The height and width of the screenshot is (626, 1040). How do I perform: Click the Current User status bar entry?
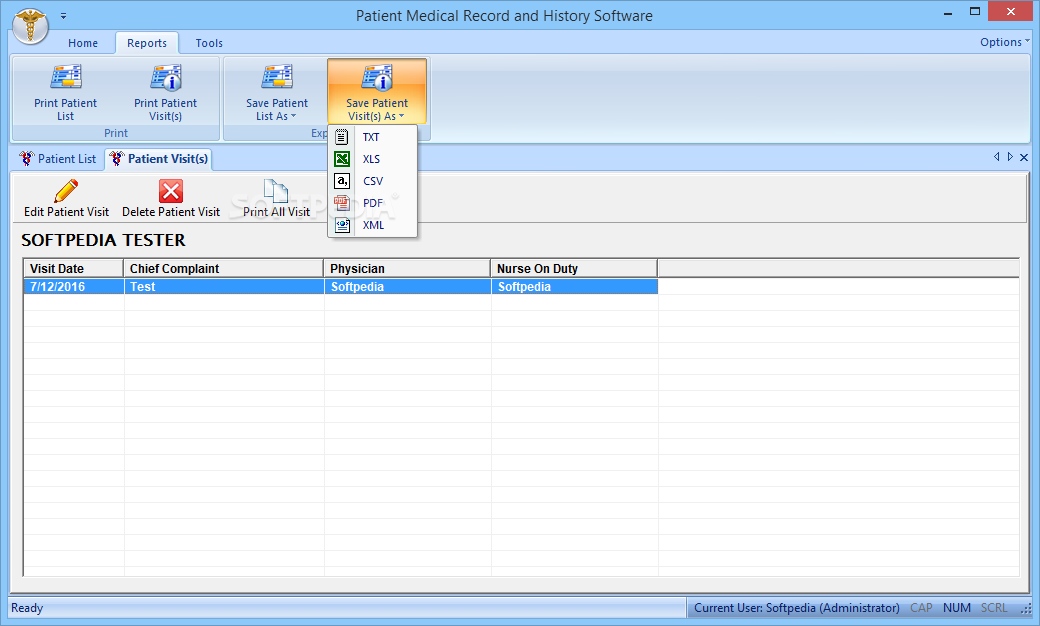pyautogui.click(x=797, y=608)
